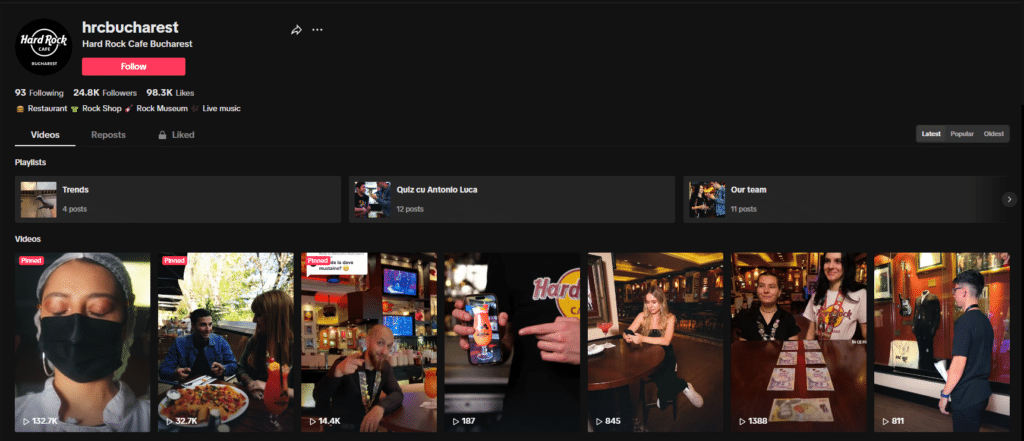Click the play icon beside 1388

tap(743, 421)
